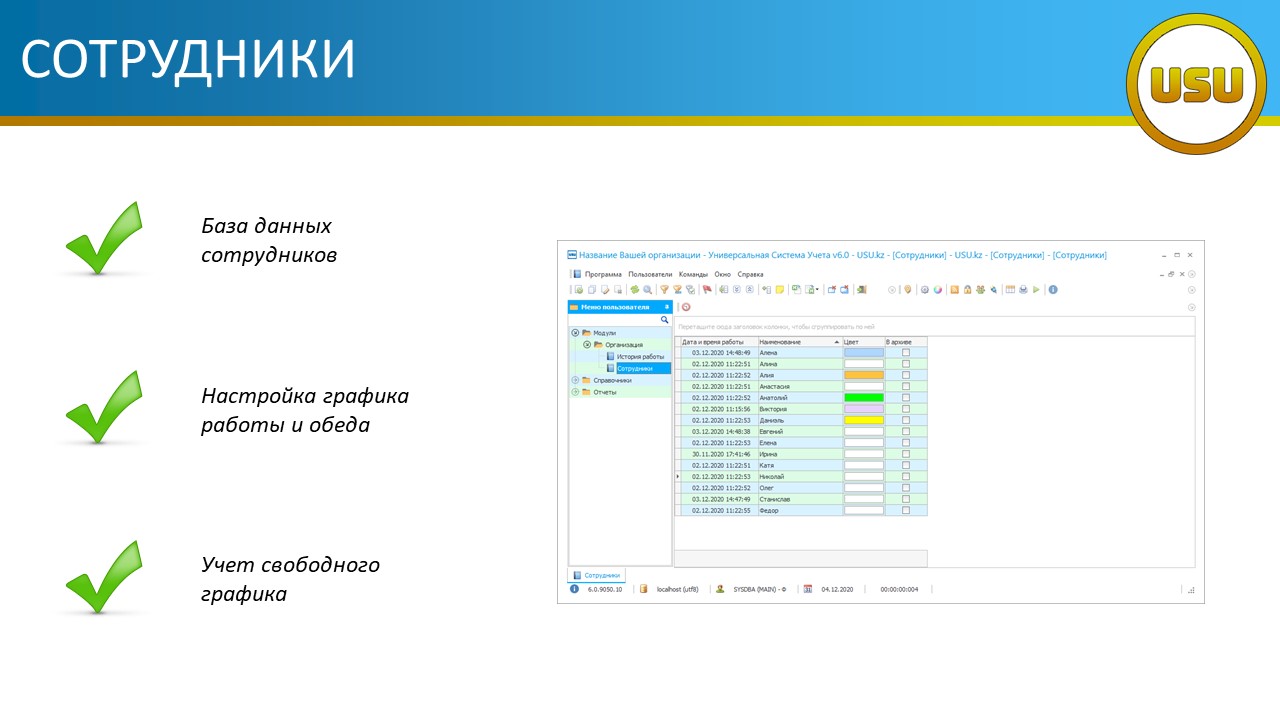The width and height of the screenshot is (1280, 720).
Task: Switch to the Сотрудники bottom tab
Action: (x=597, y=575)
